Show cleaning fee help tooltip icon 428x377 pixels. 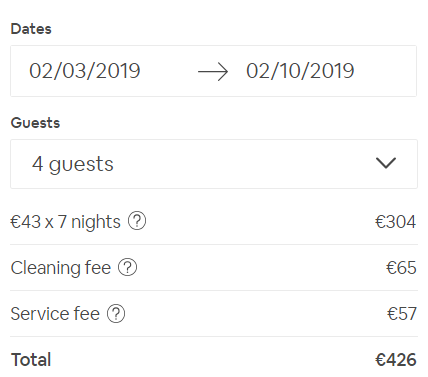(x=128, y=267)
